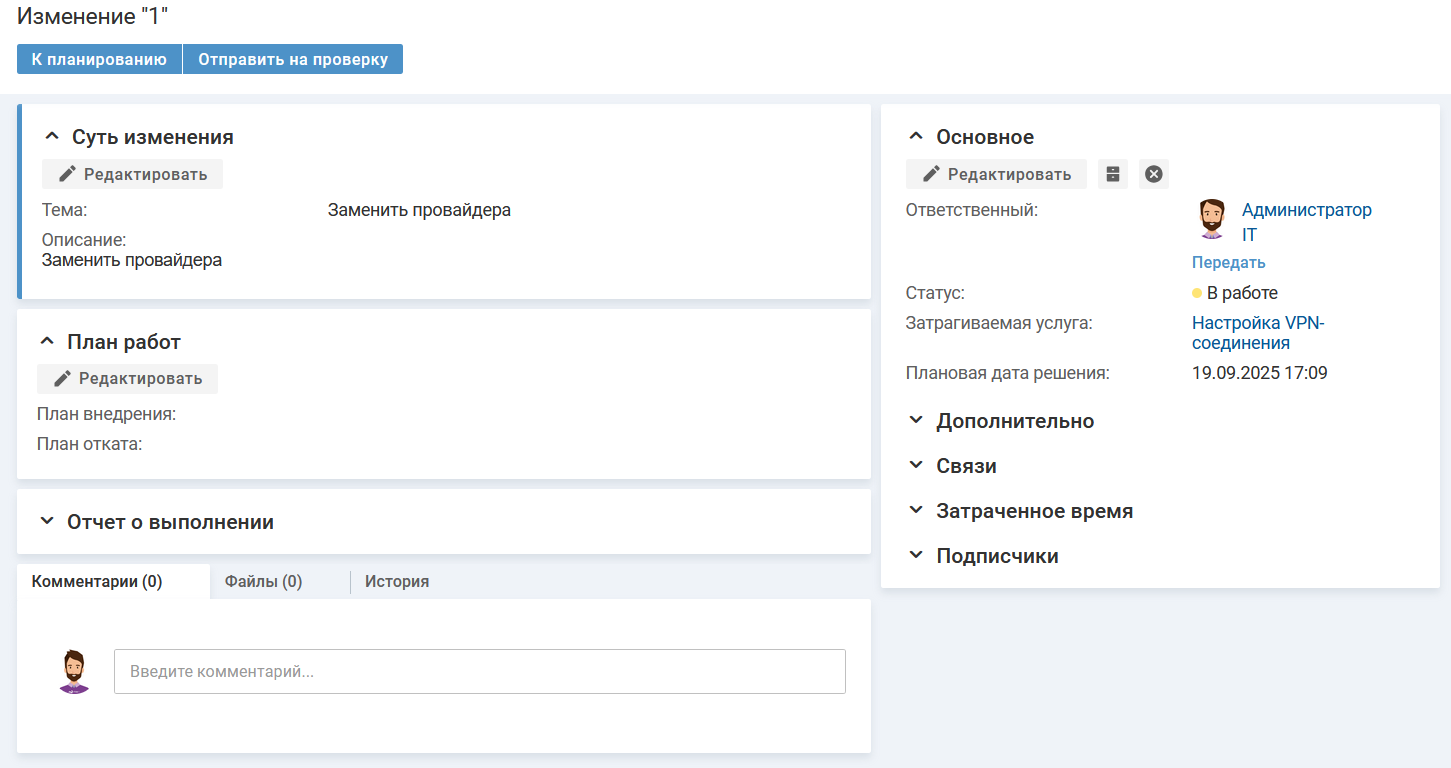Click the user avatar beside comment box
The height and width of the screenshot is (768, 1451).
tap(74, 672)
